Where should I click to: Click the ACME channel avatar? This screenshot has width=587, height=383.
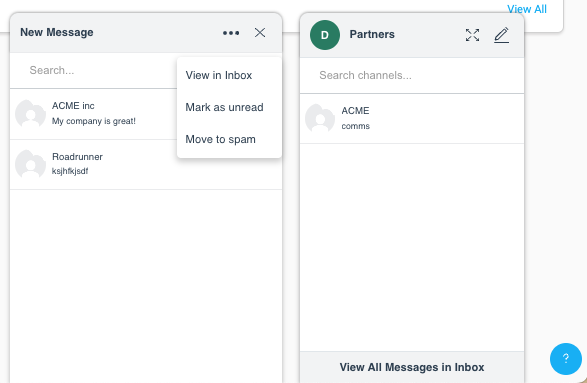click(320, 118)
